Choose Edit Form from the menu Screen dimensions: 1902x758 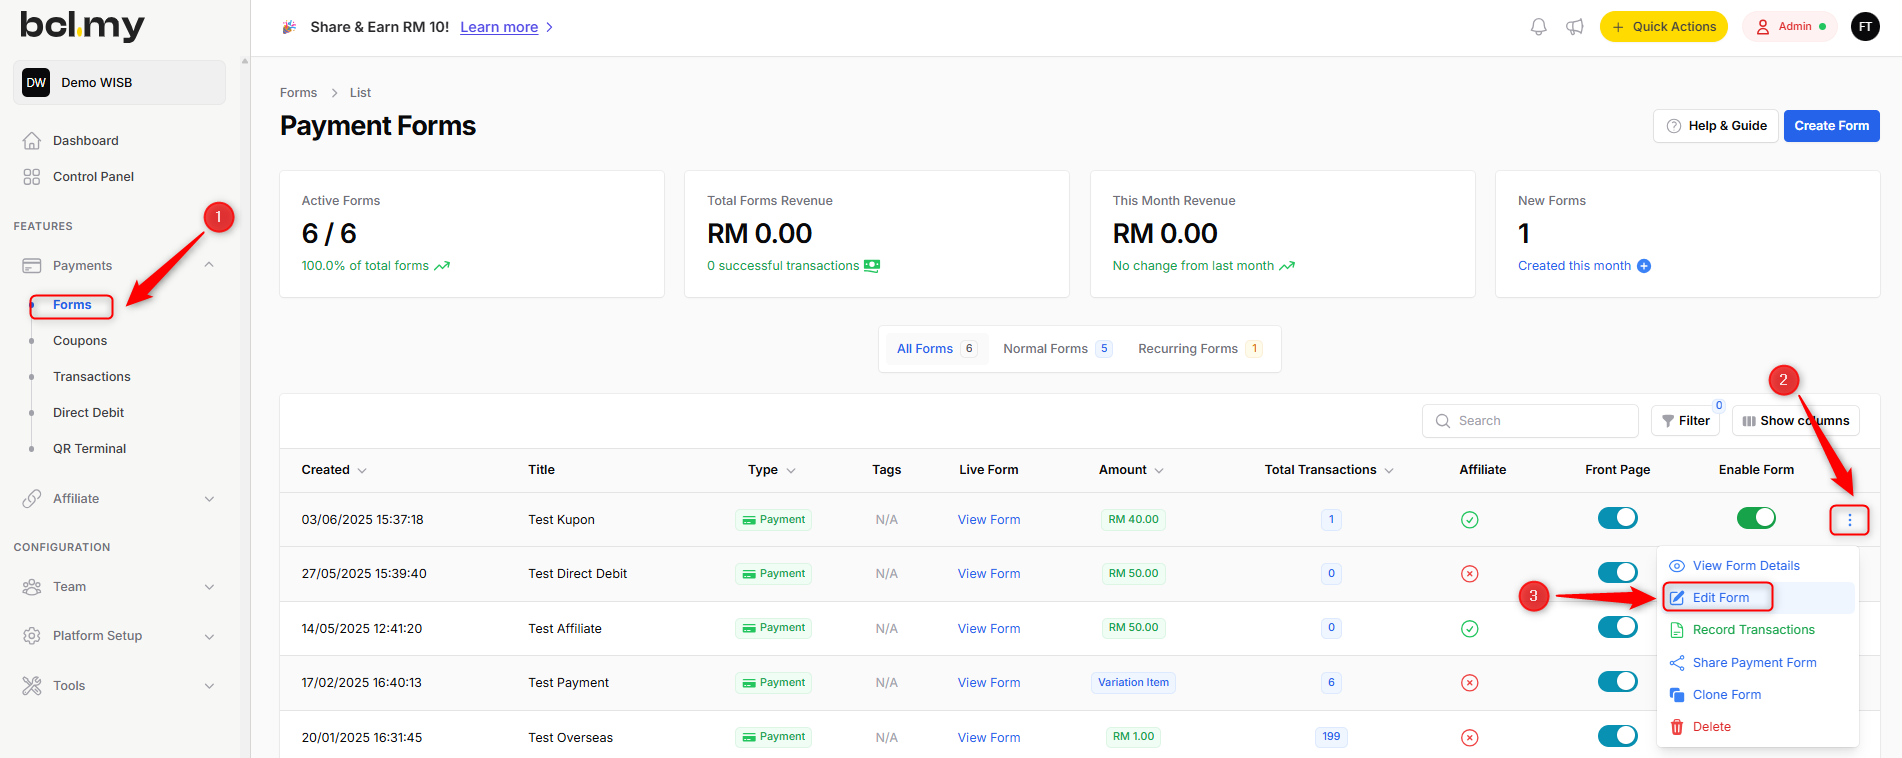[1759, 598]
